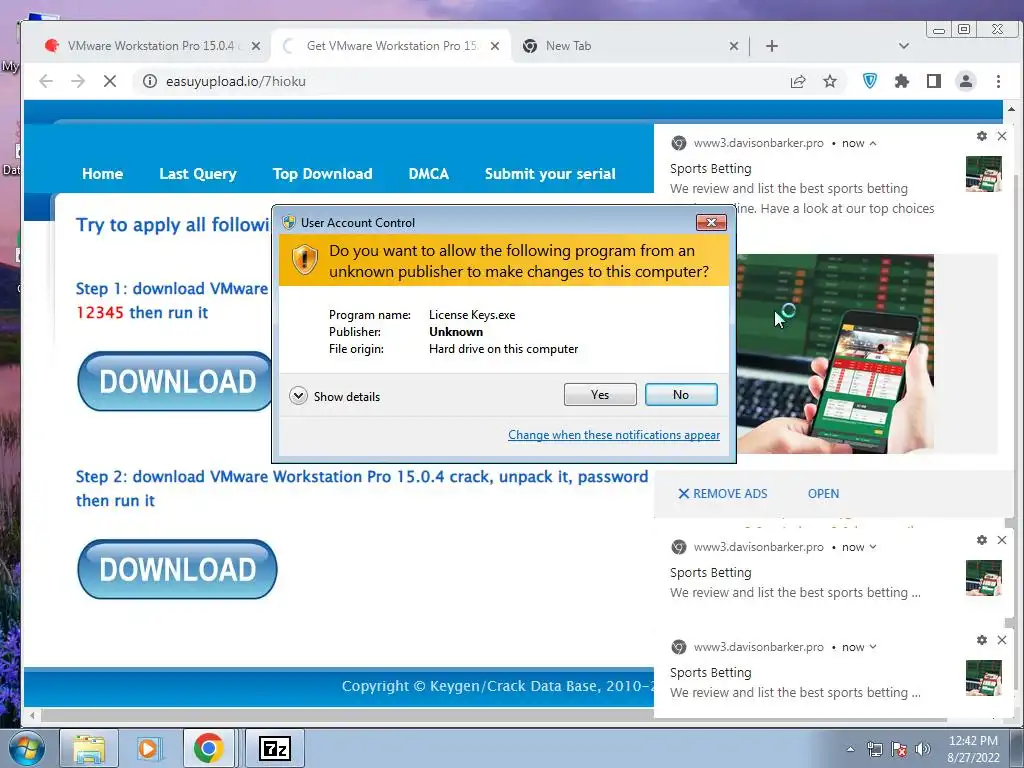Open the tab search chevron

pos(904,46)
